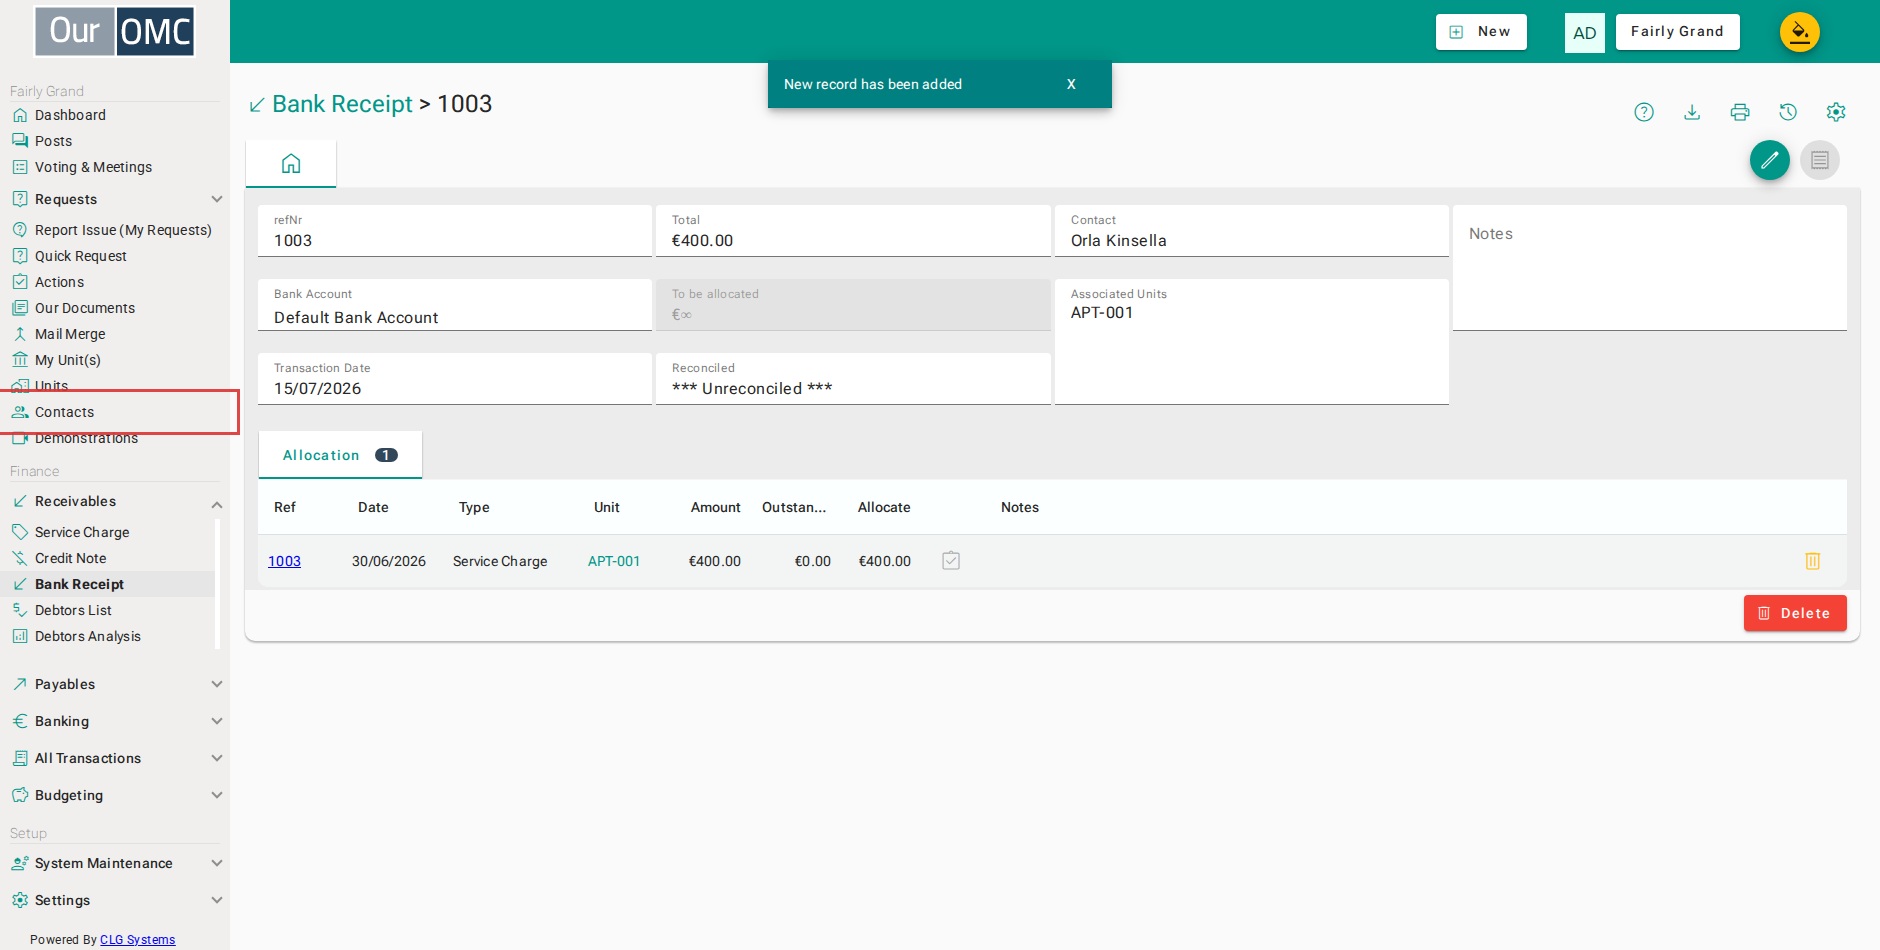Toggle the allocate checkbox in row 1003
The width and height of the screenshot is (1880, 950).
pos(951,561)
